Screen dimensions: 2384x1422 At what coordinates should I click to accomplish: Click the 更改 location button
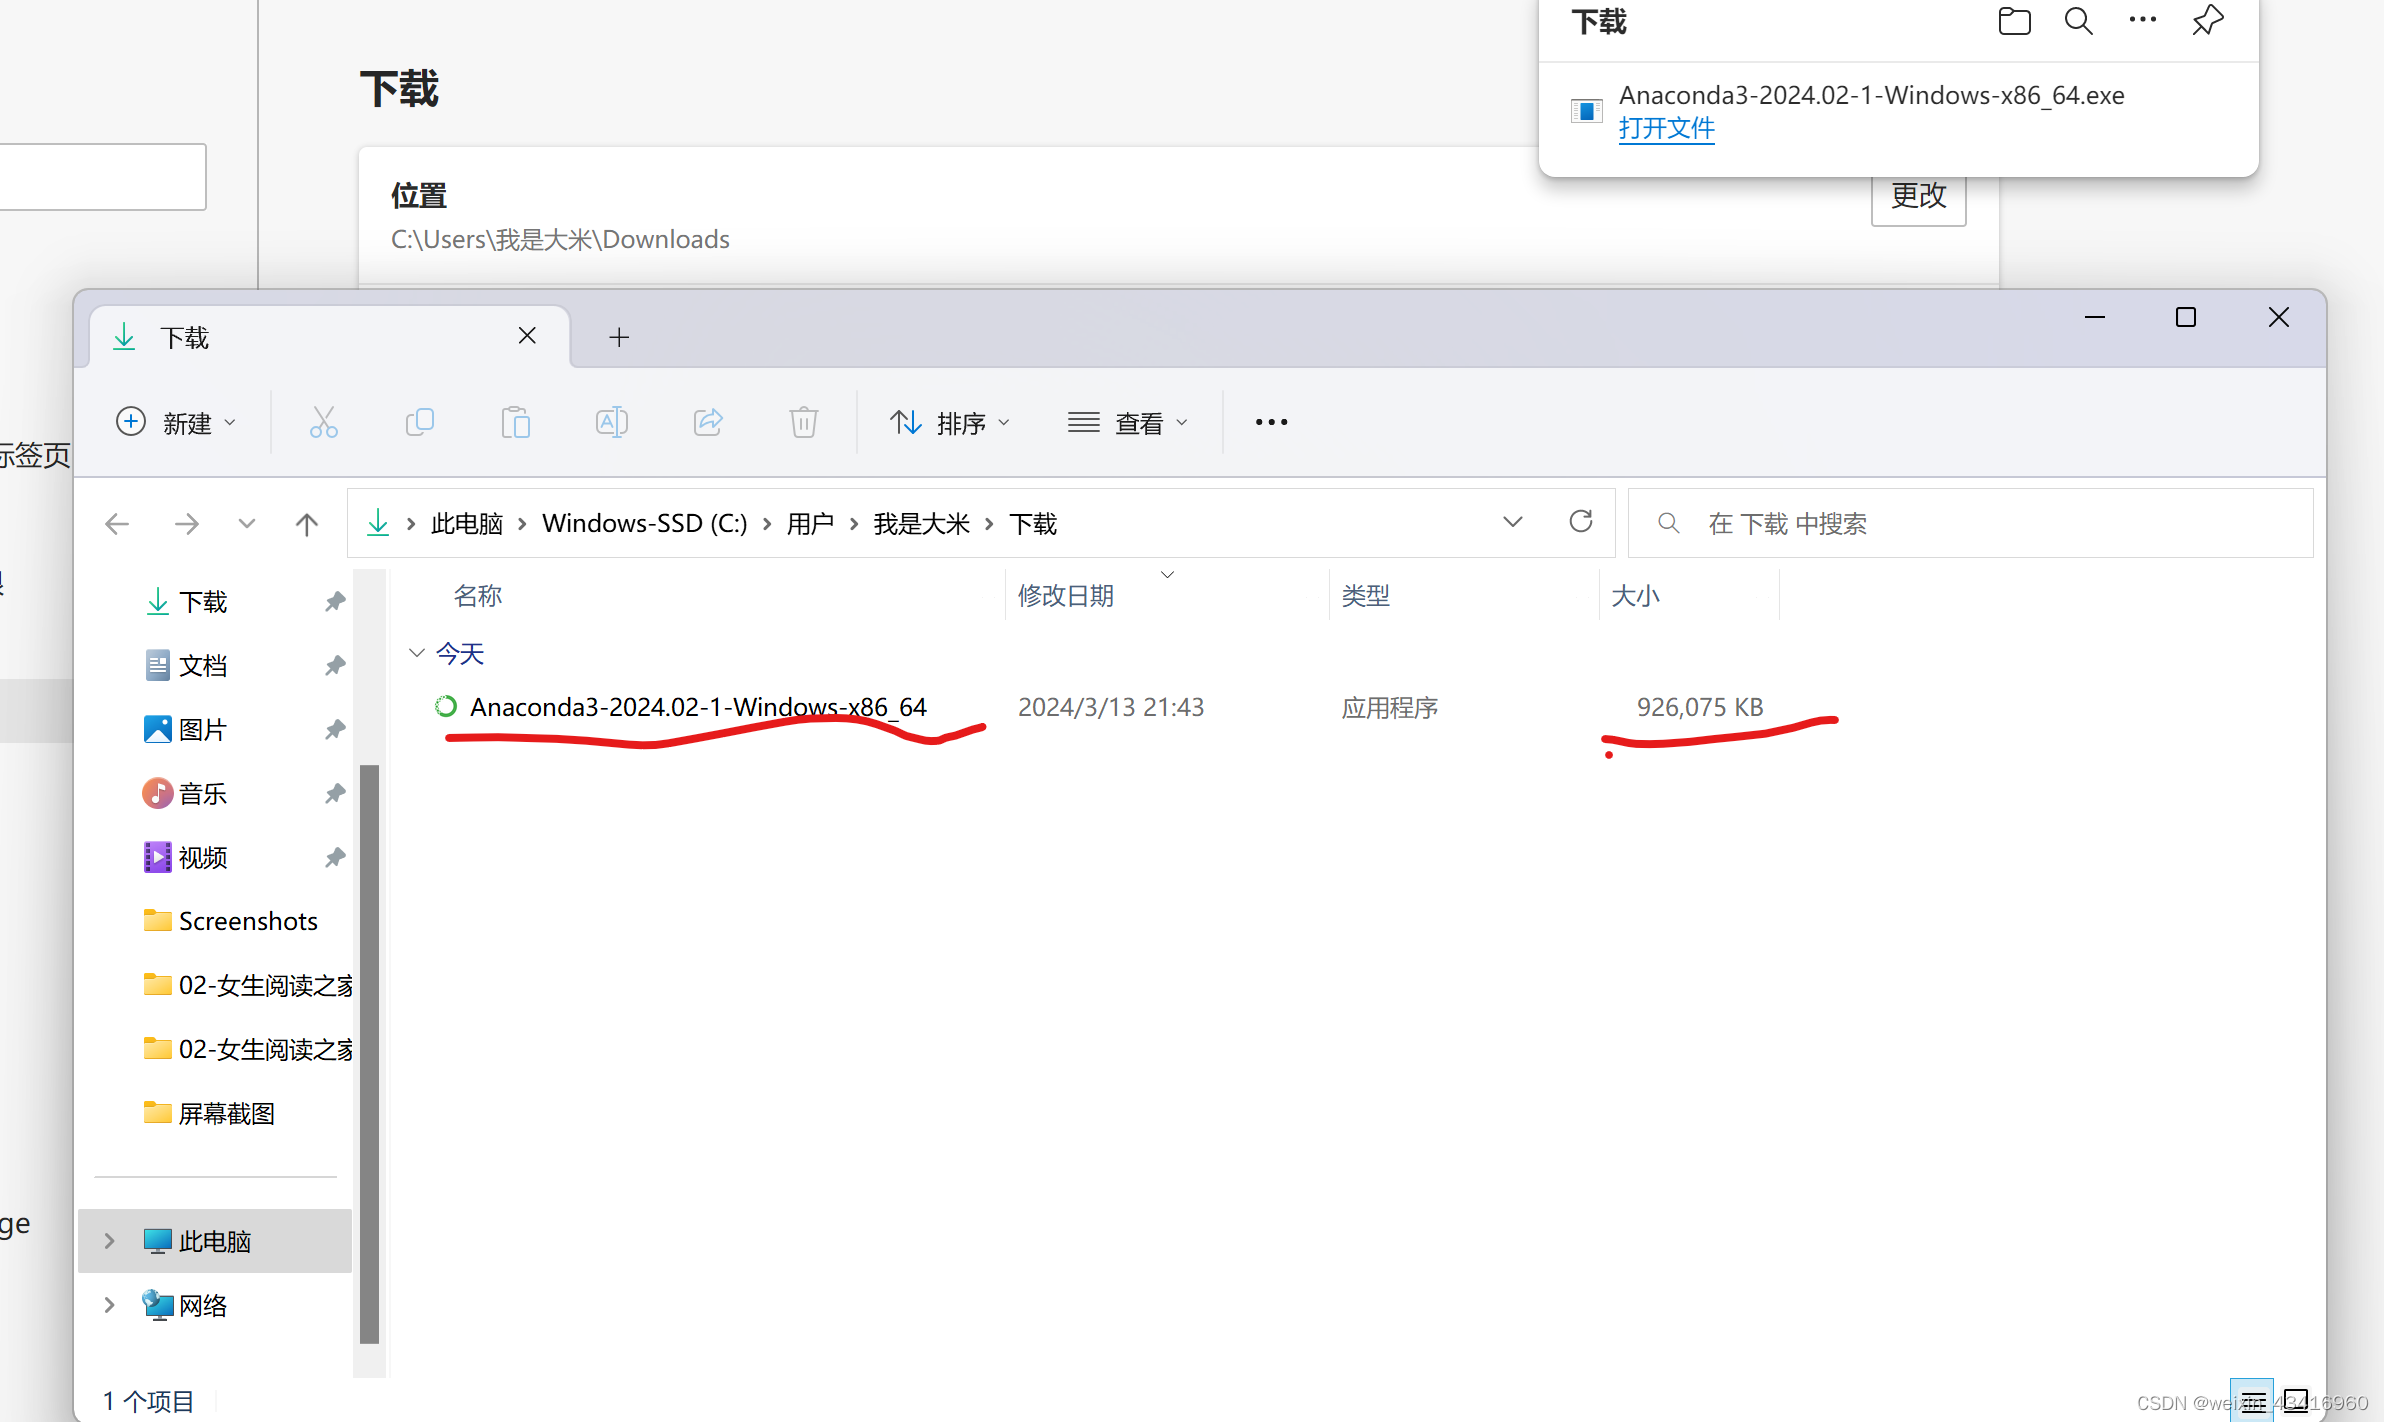tap(1918, 197)
